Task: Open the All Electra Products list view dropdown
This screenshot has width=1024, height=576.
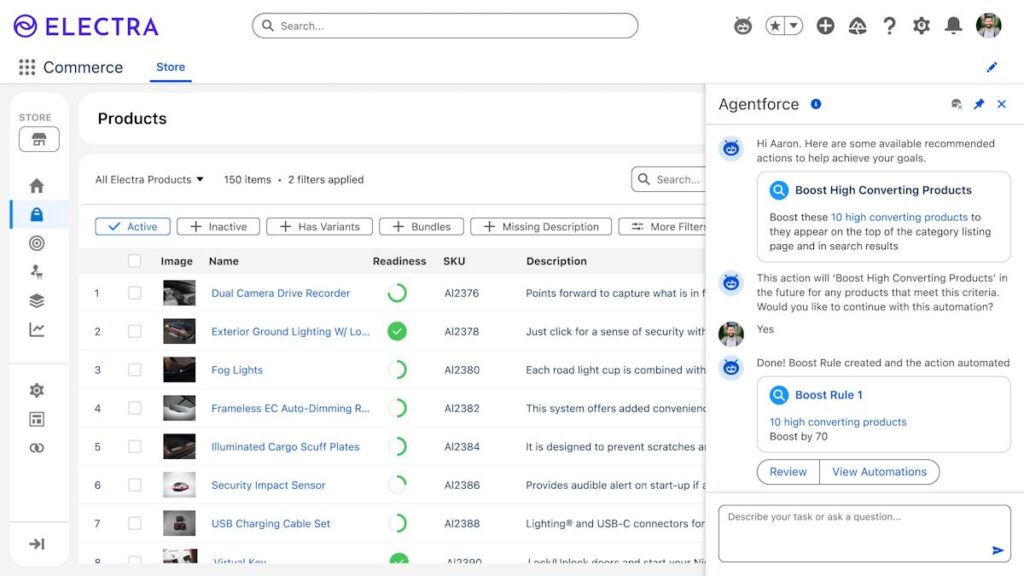Action: coord(150,180)
